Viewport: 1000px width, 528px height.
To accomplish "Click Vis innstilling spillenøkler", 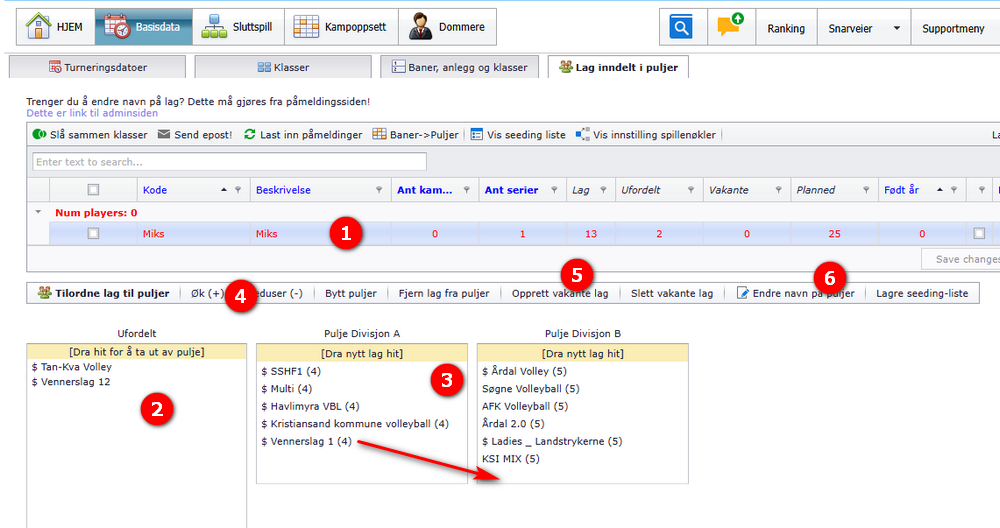I will click(645, 135).
